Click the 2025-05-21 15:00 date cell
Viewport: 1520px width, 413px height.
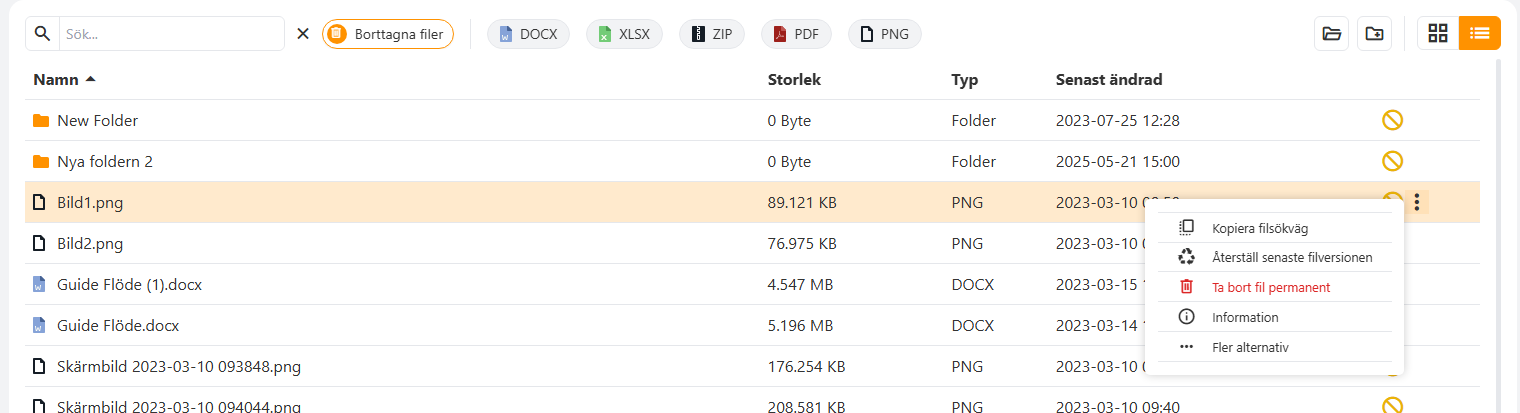pyautogui.click(x=1118, y=161)
